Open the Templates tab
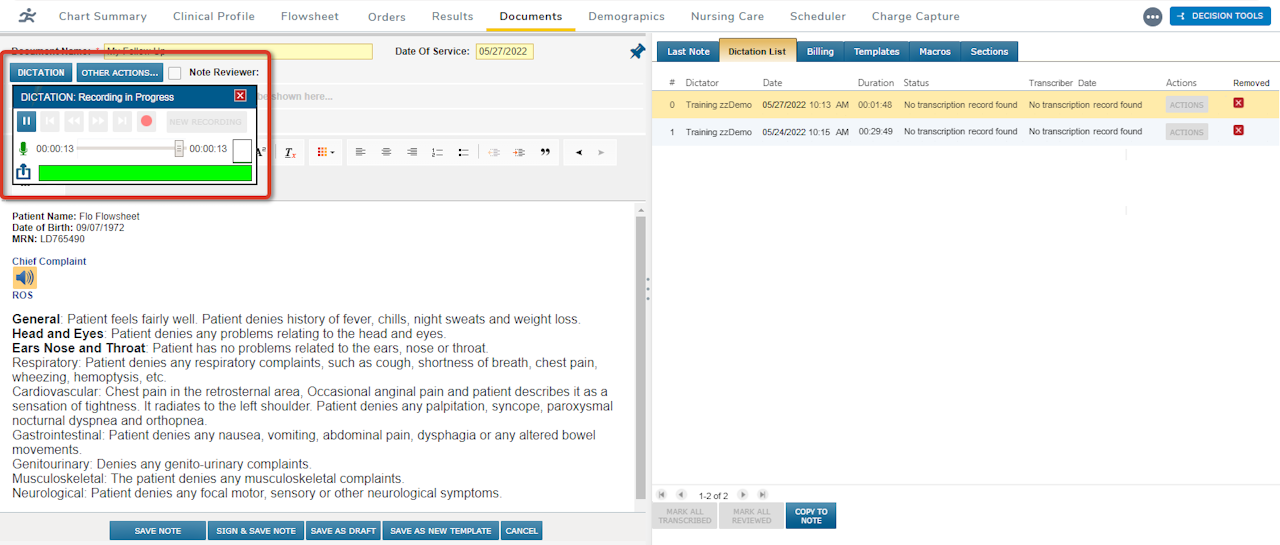Image resolution: width=1280 pixels, height=545 pixels. pyautogui.click(x=877, y=51)
